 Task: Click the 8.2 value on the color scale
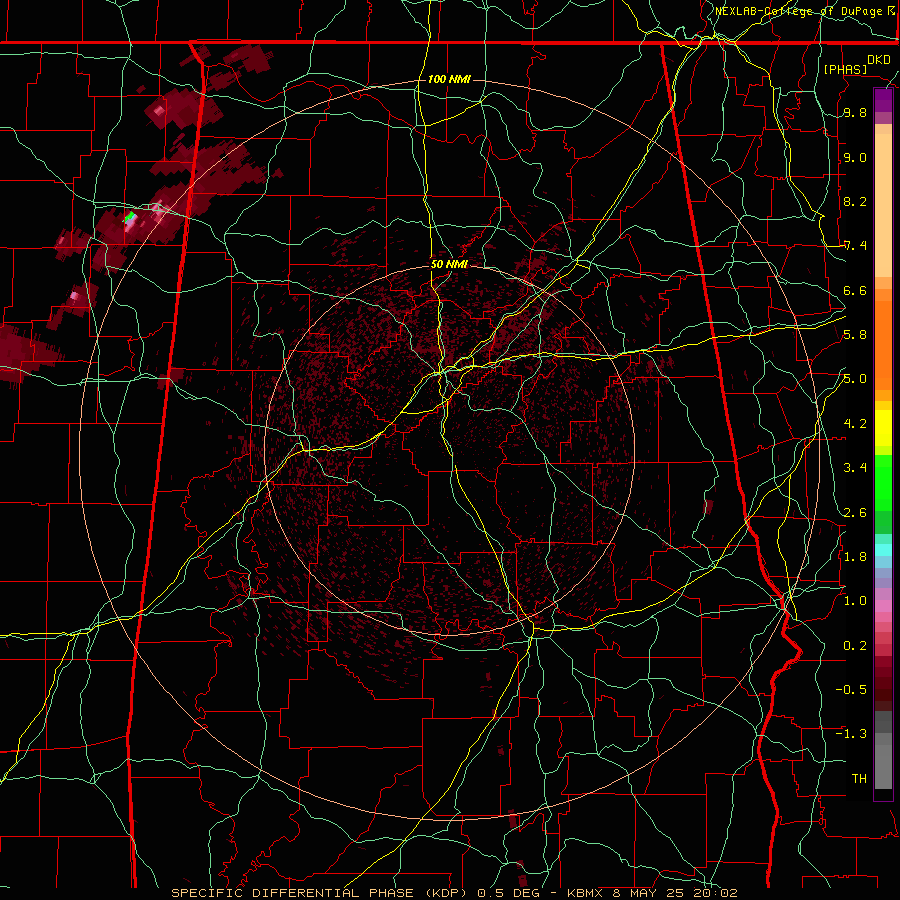click(x=855, y=201)
